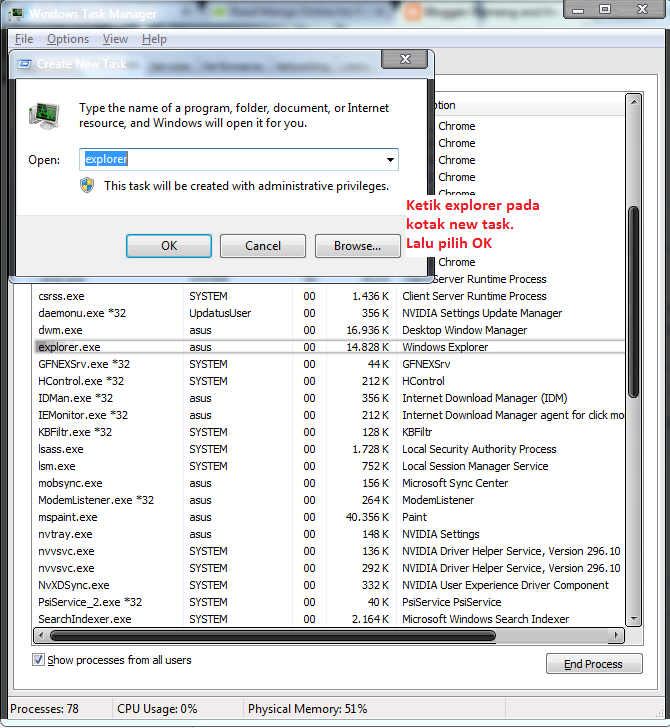Close the Create New Task dialog
The height and width of the screenshot is (728, 670).
coord(405,59)
